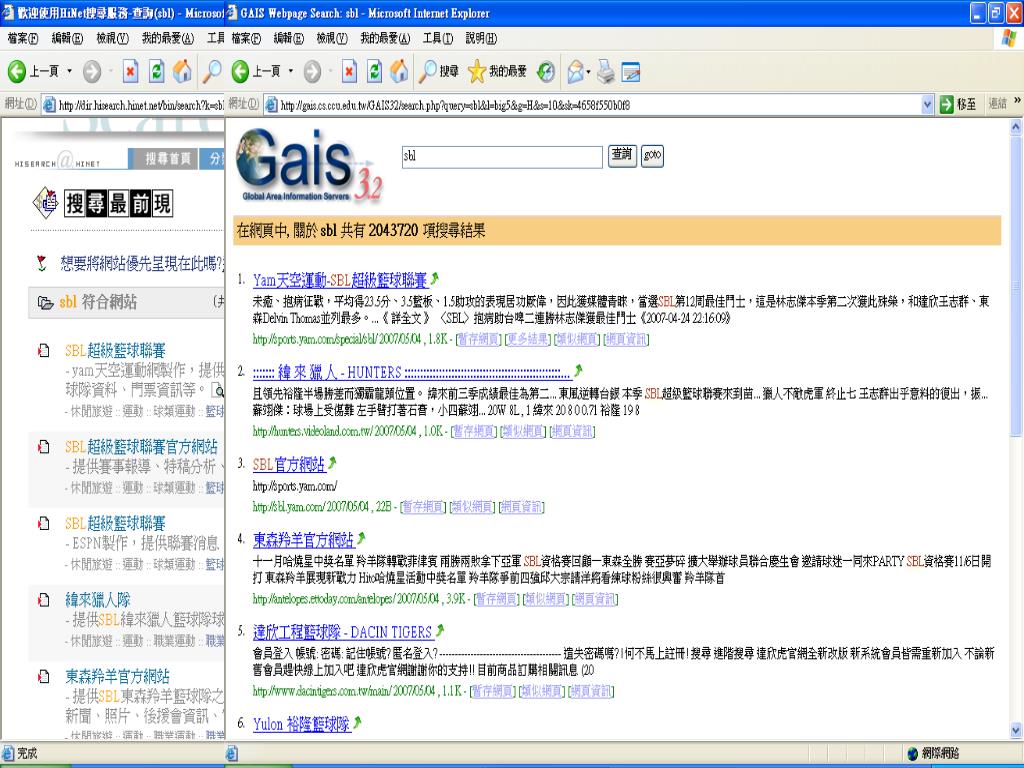Click 更多結果 link under first result
Image resolution: width=1024 pixels, height=768 pixels.
528,339
